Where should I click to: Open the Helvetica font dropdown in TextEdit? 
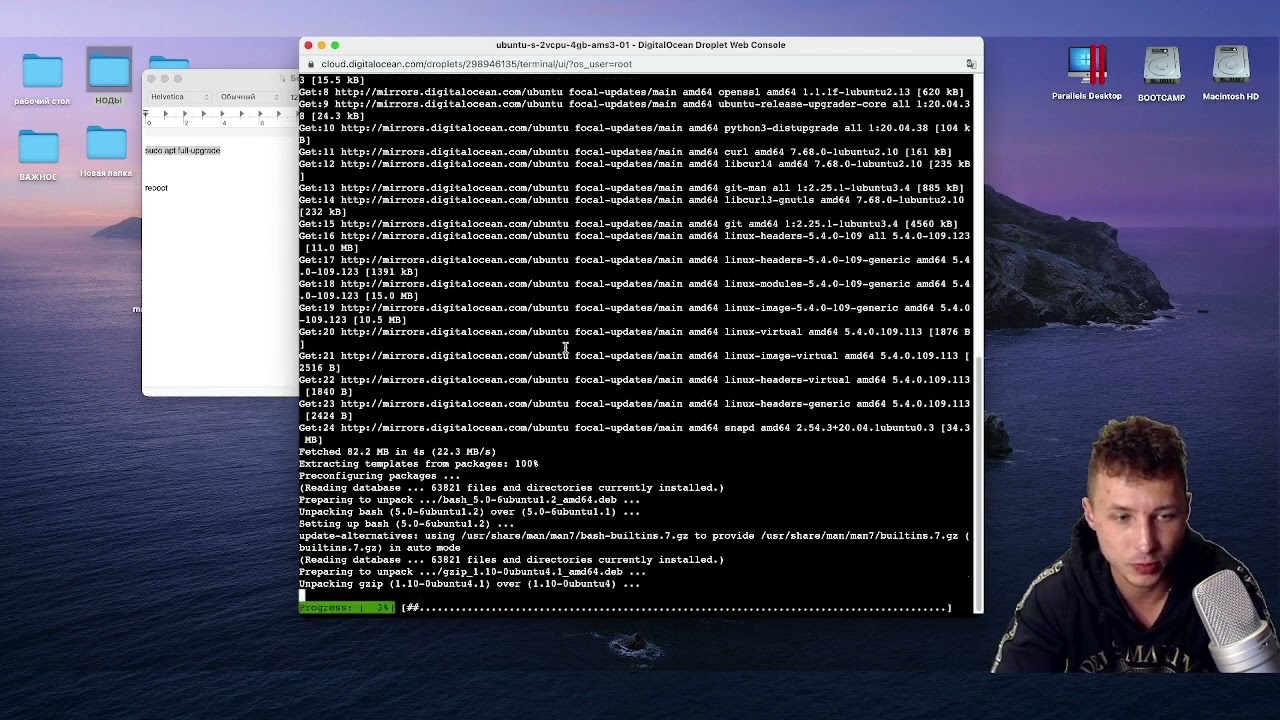pyautogui.click(x=178, y=97)
